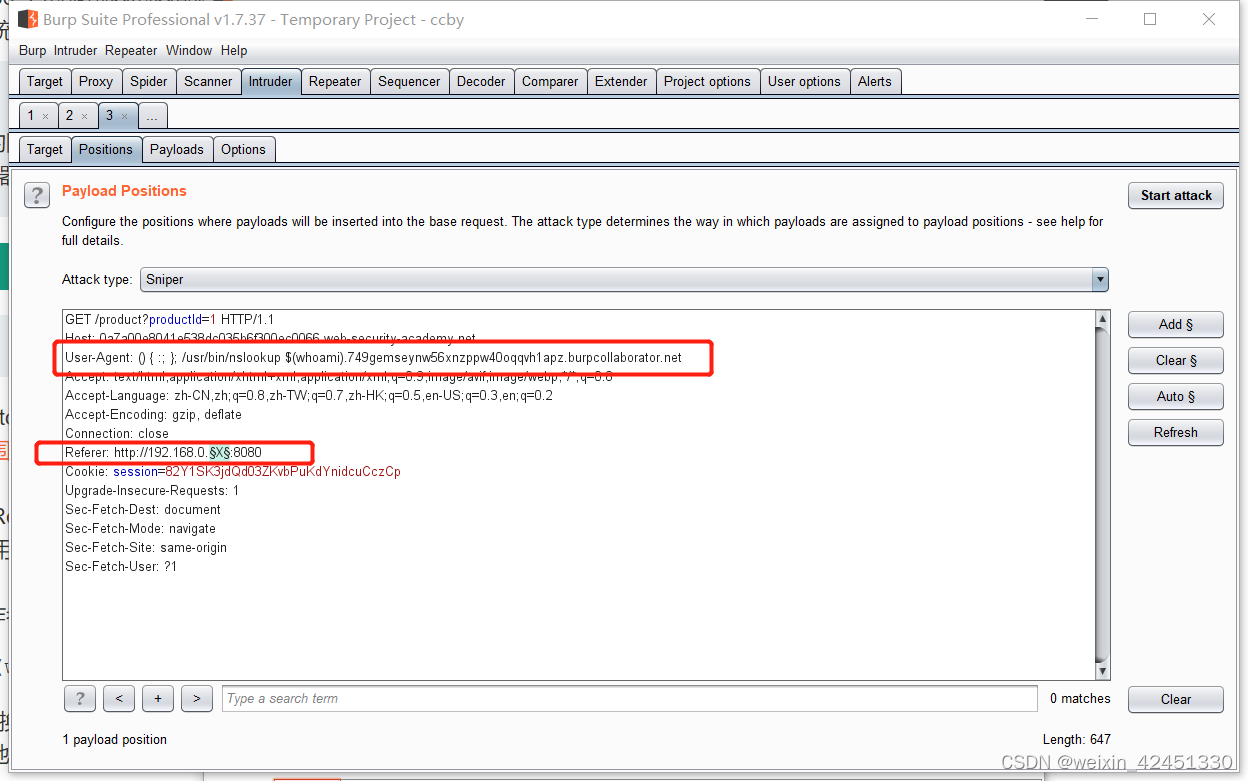Switch to the Extender tab

tap(621, 82)
